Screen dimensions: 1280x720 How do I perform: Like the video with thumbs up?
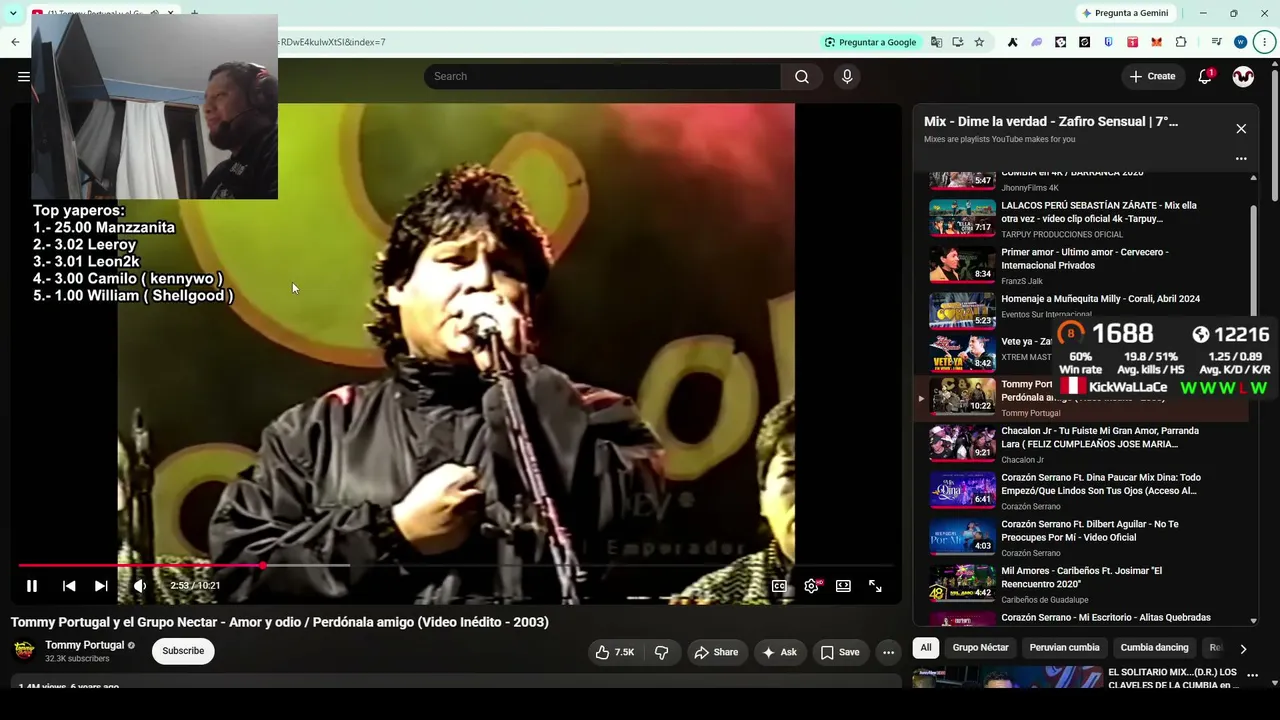[x=614, y=652]
